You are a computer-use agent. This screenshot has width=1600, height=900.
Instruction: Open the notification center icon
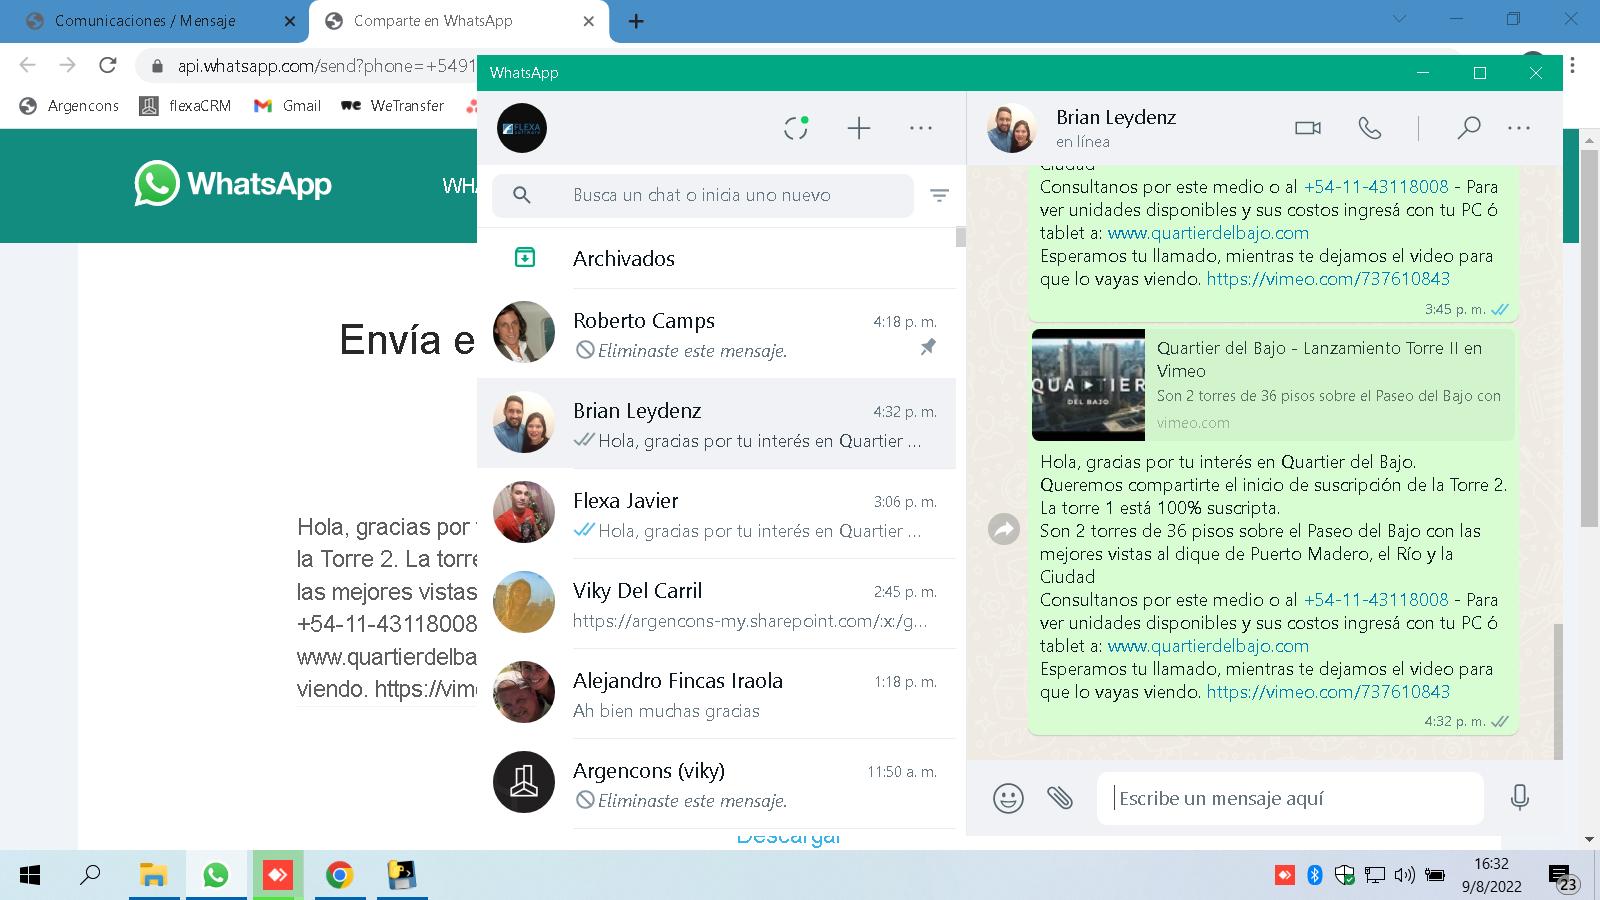[x=1562, y=877]
